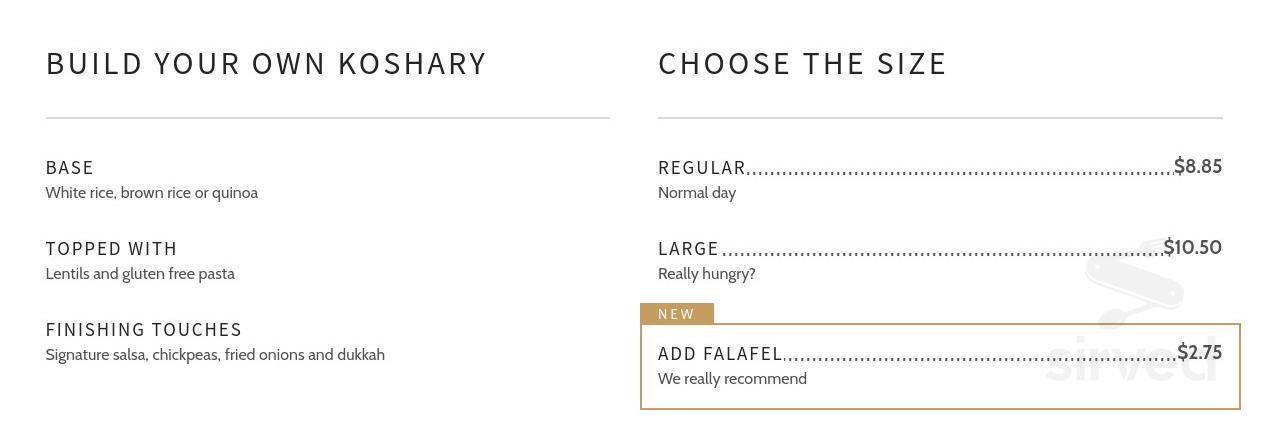Click the Lentils and gluten free pasta description

point(140,274)
